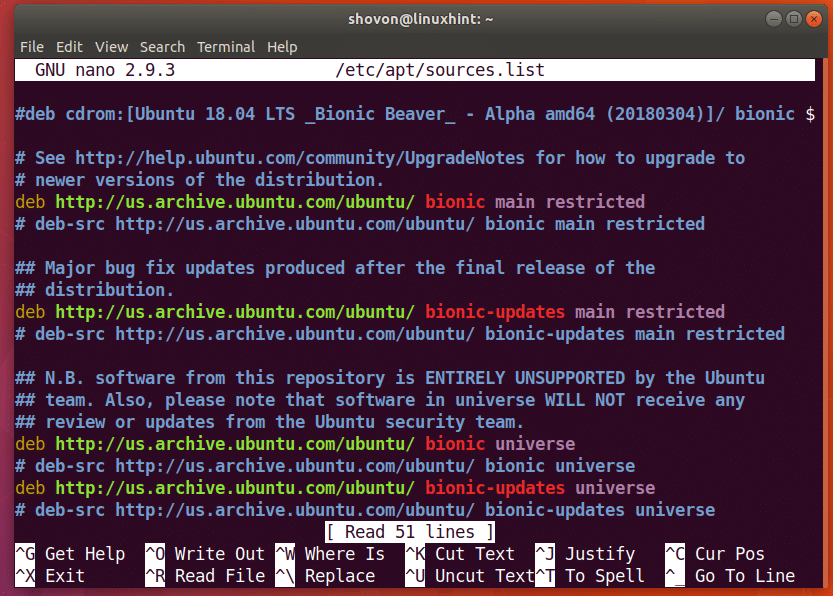
Task: Open the Edit menu
Action: click(x=69, y=47)
